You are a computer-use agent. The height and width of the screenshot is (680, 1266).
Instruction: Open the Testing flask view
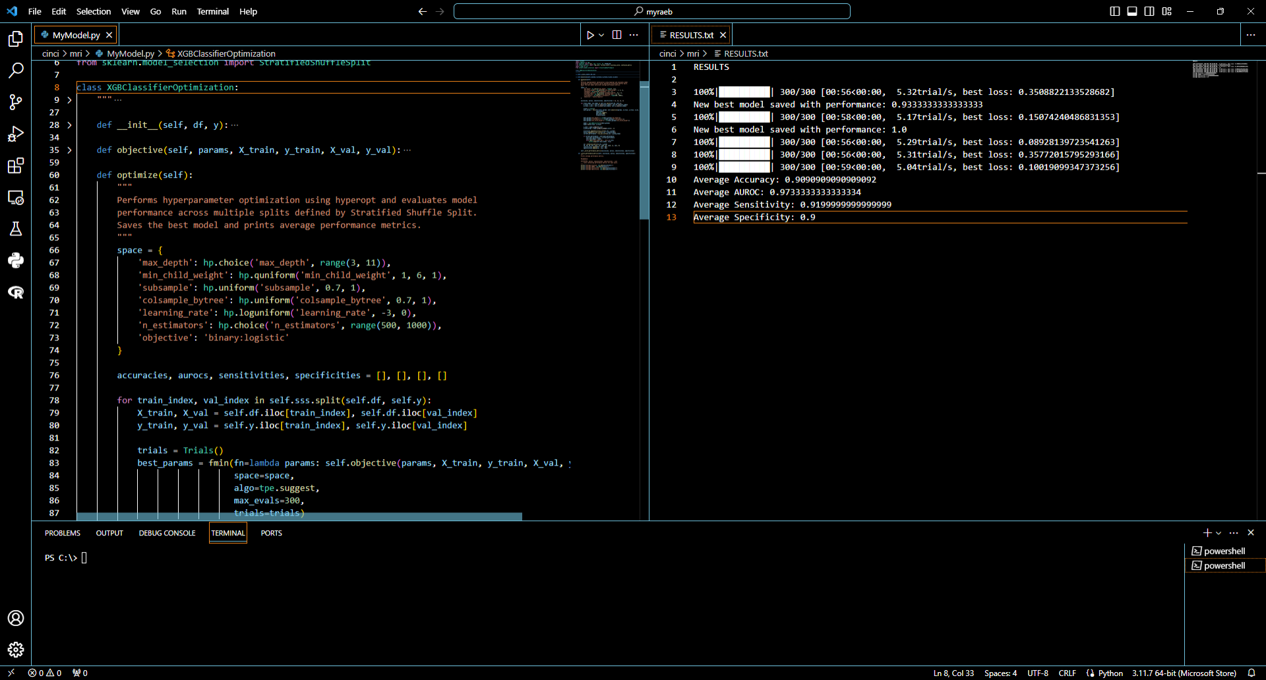tap(16, 229)
